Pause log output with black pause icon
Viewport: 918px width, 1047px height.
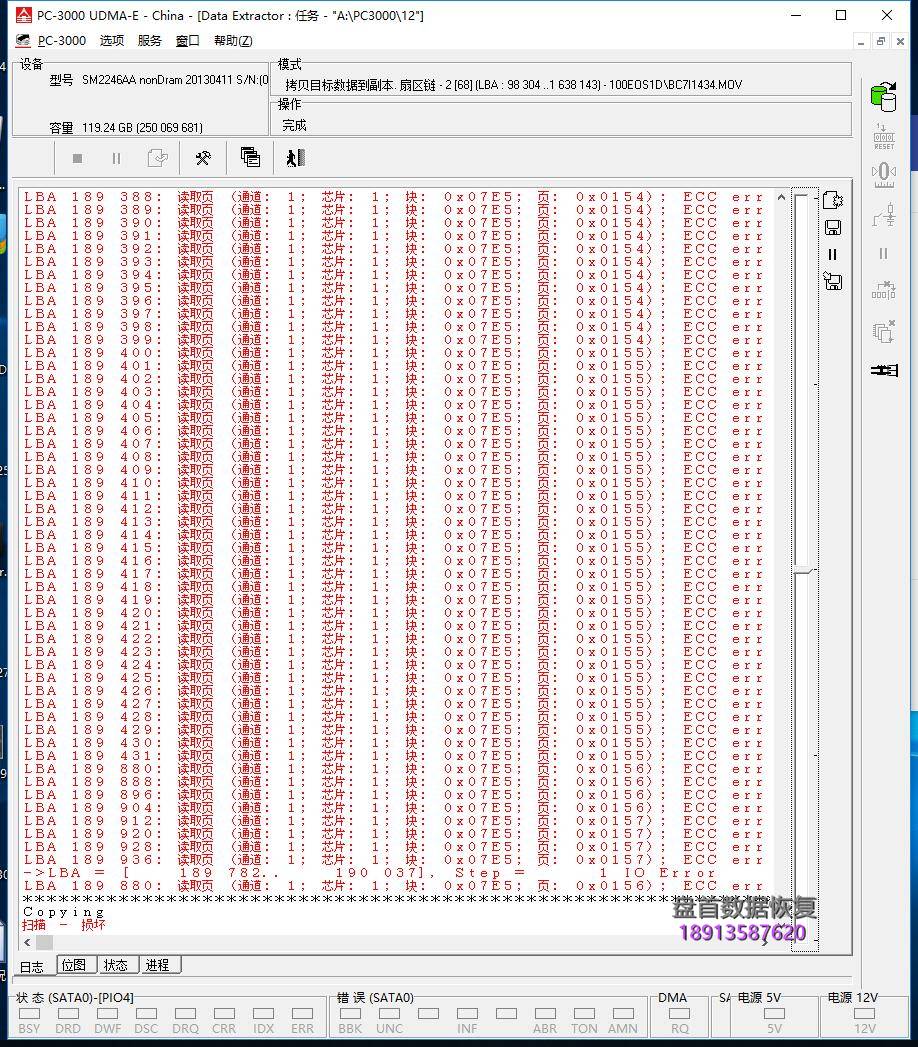832,254
